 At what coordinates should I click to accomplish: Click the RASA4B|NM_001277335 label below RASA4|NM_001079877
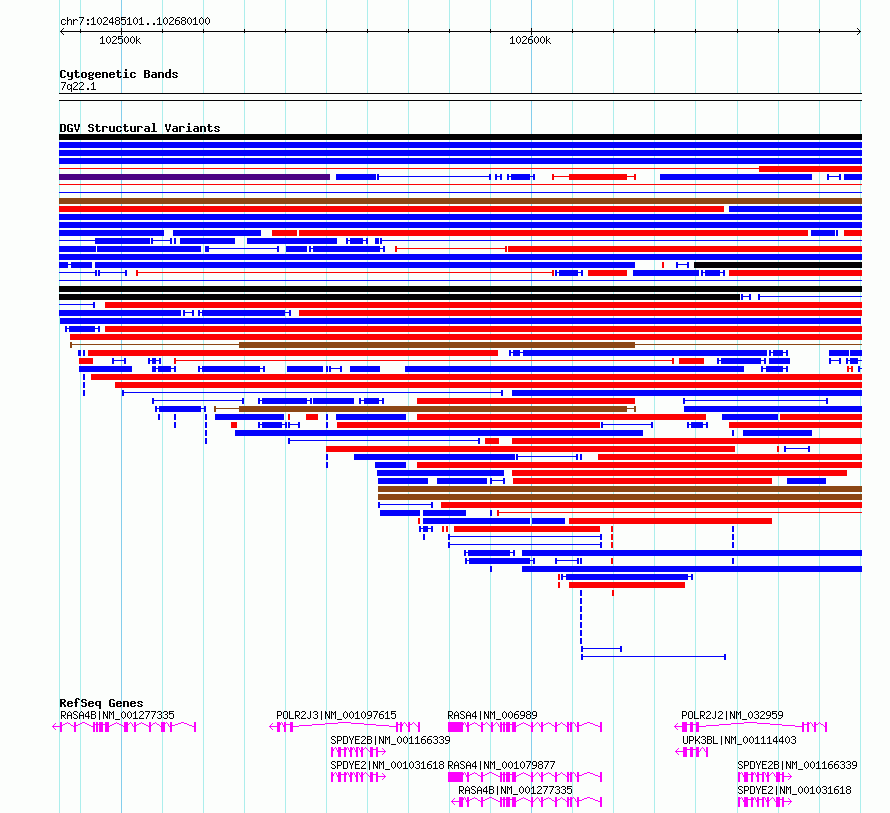pos(515,790)
